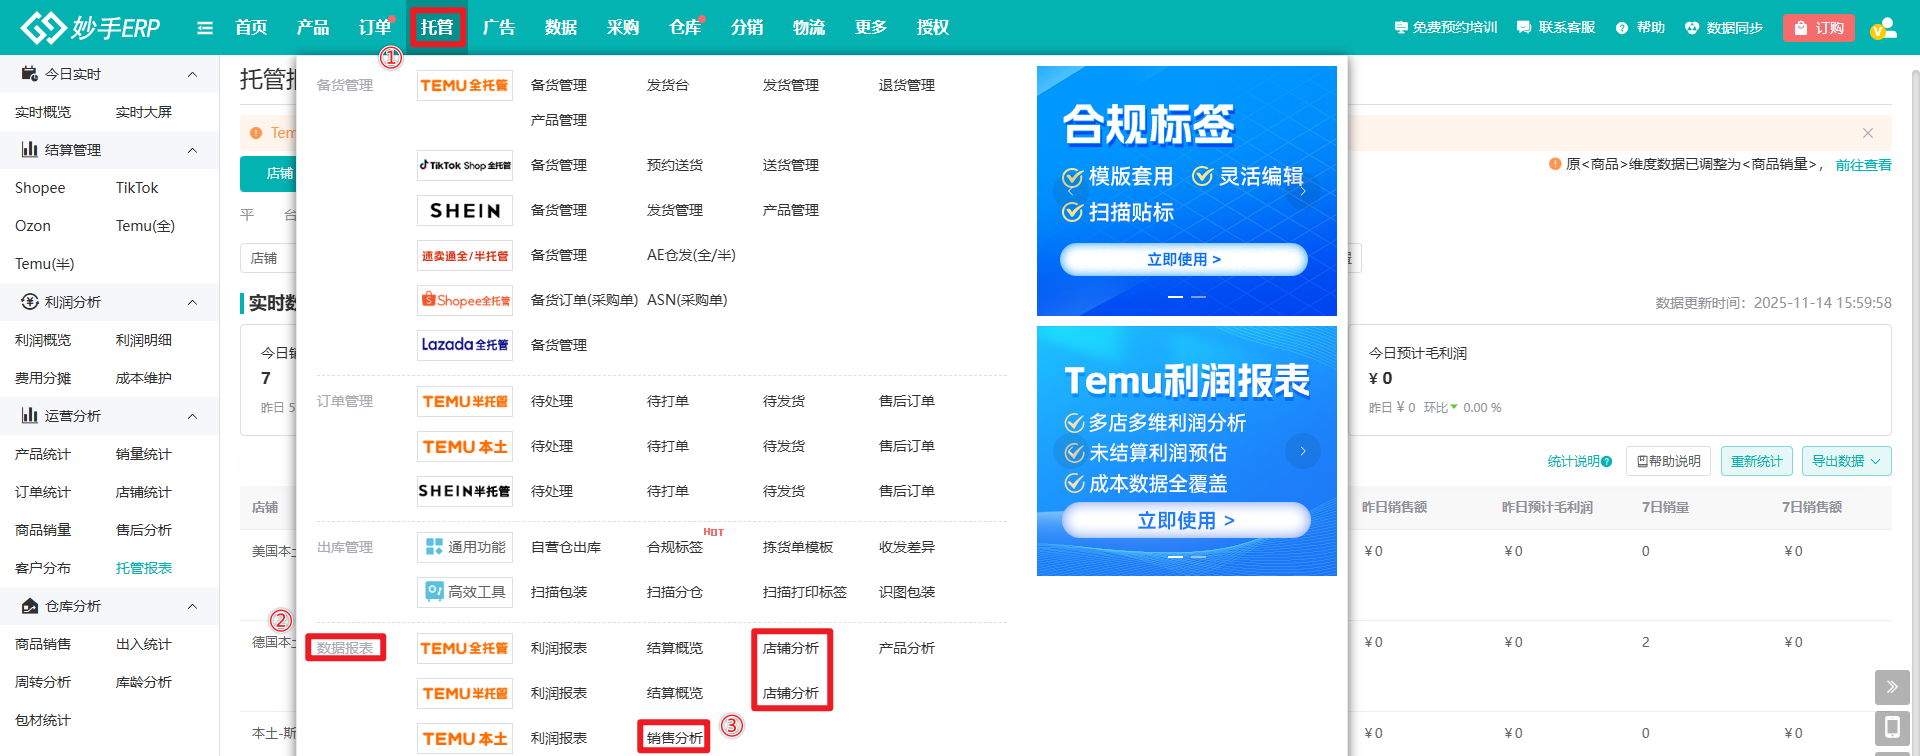Open the 仓库 top menu
Viewport: 1920px width, 756px height.
[x=685, y=27]
